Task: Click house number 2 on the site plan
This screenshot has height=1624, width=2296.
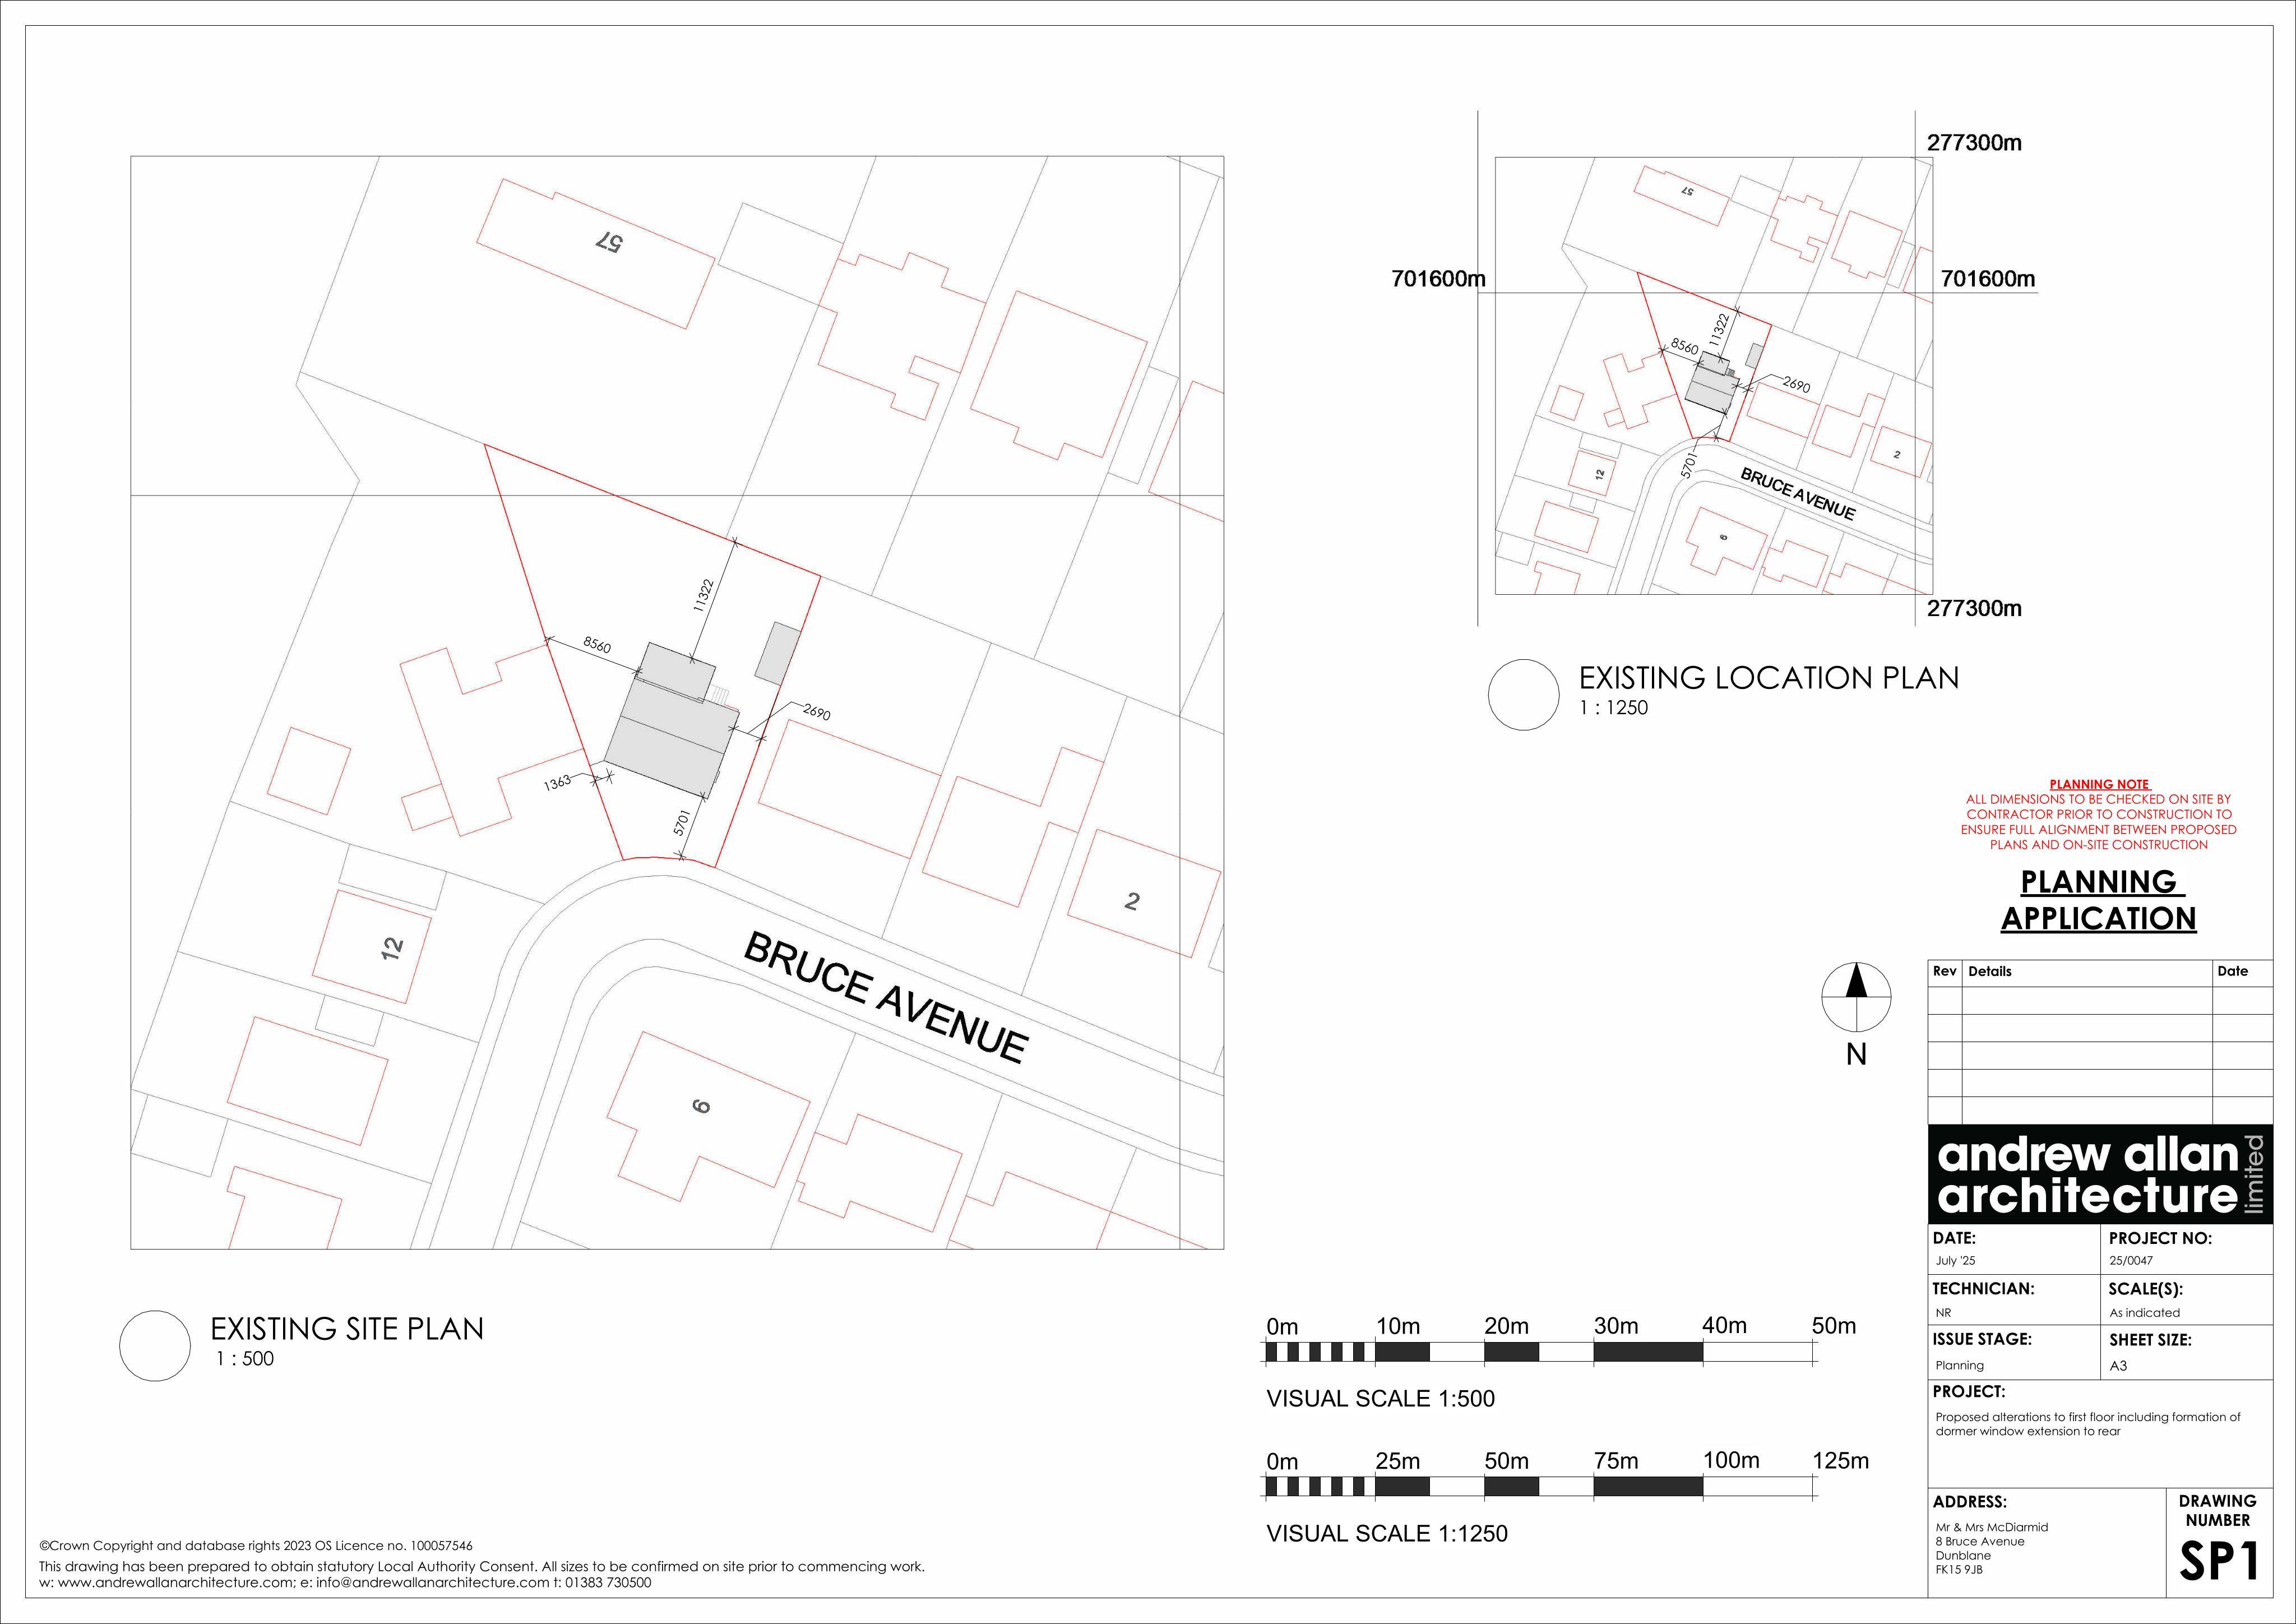Action: 1131,901
